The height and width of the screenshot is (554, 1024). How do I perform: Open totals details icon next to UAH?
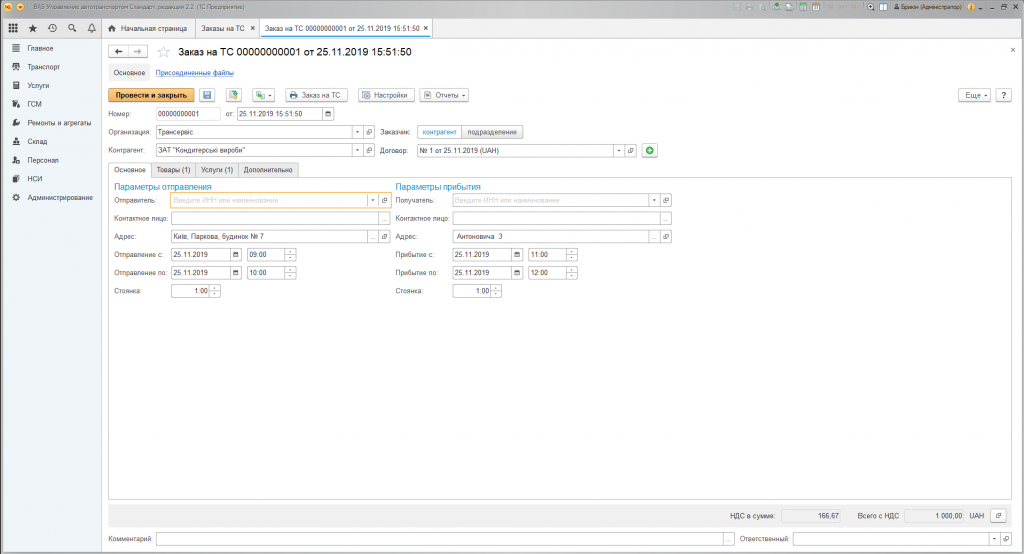pos(998,515)
